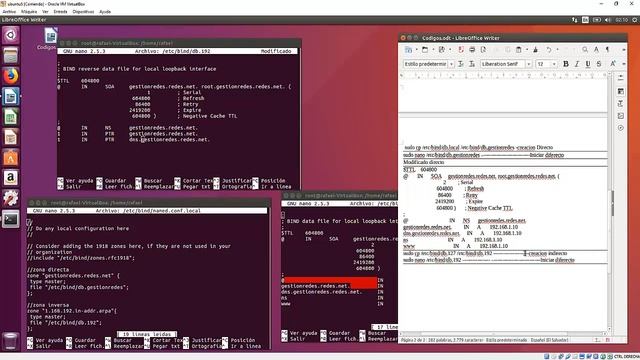Open Find & Replace magnifier icon

pos(585,50)
